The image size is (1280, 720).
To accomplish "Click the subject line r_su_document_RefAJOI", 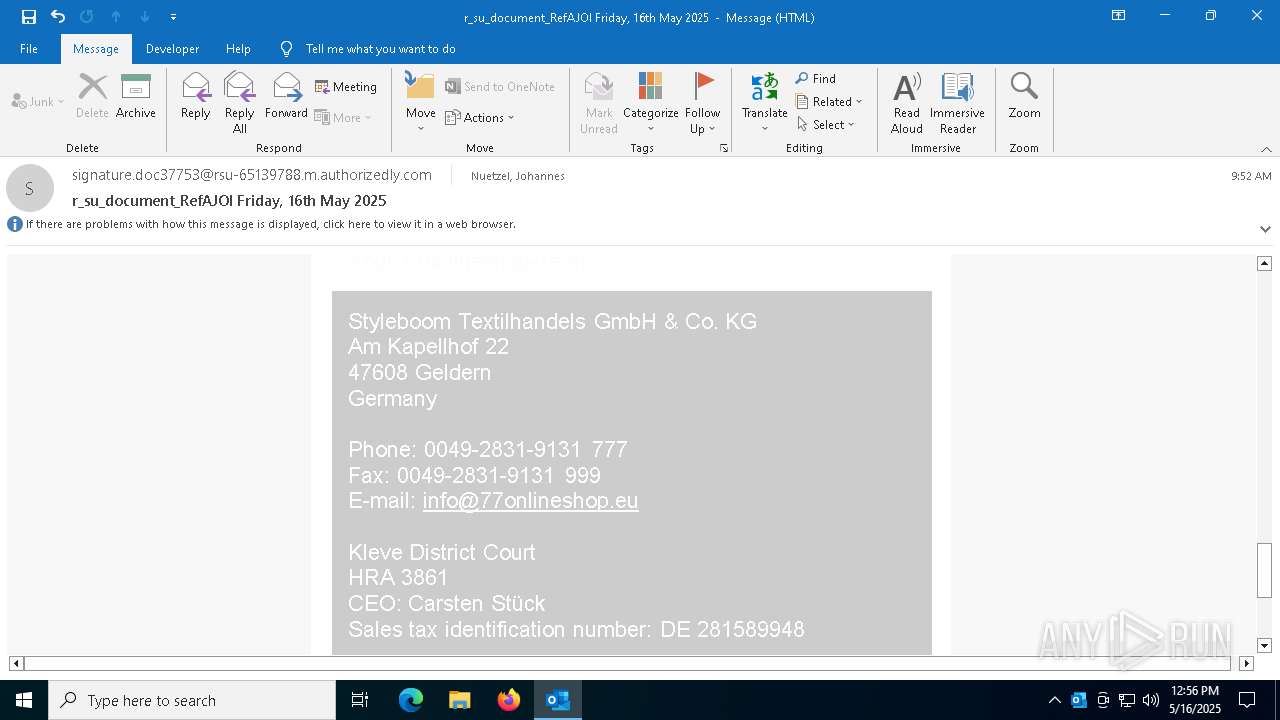I will pos(229,201).
